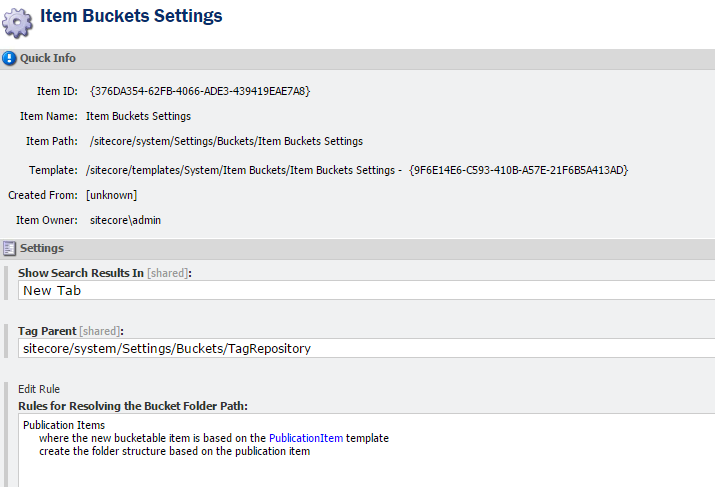Image resolution: width=715 pixels, height=487 pixels.
Task: Select the Template GUID value
Action: point(518,170)
